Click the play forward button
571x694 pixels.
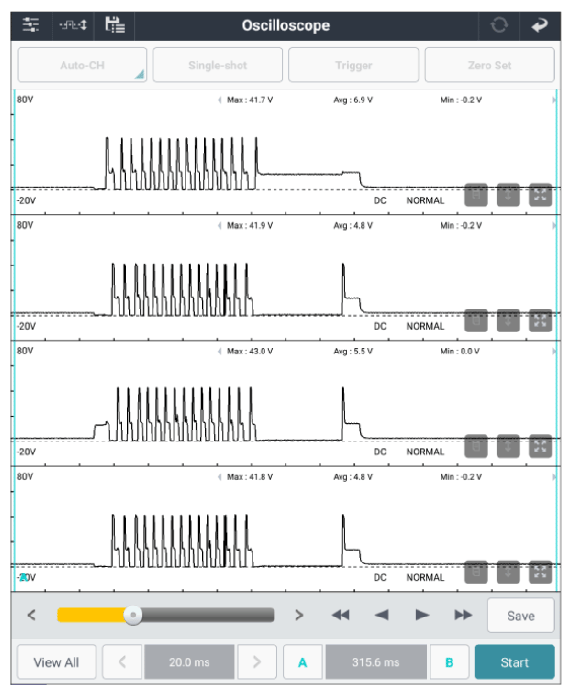point(422,615)
